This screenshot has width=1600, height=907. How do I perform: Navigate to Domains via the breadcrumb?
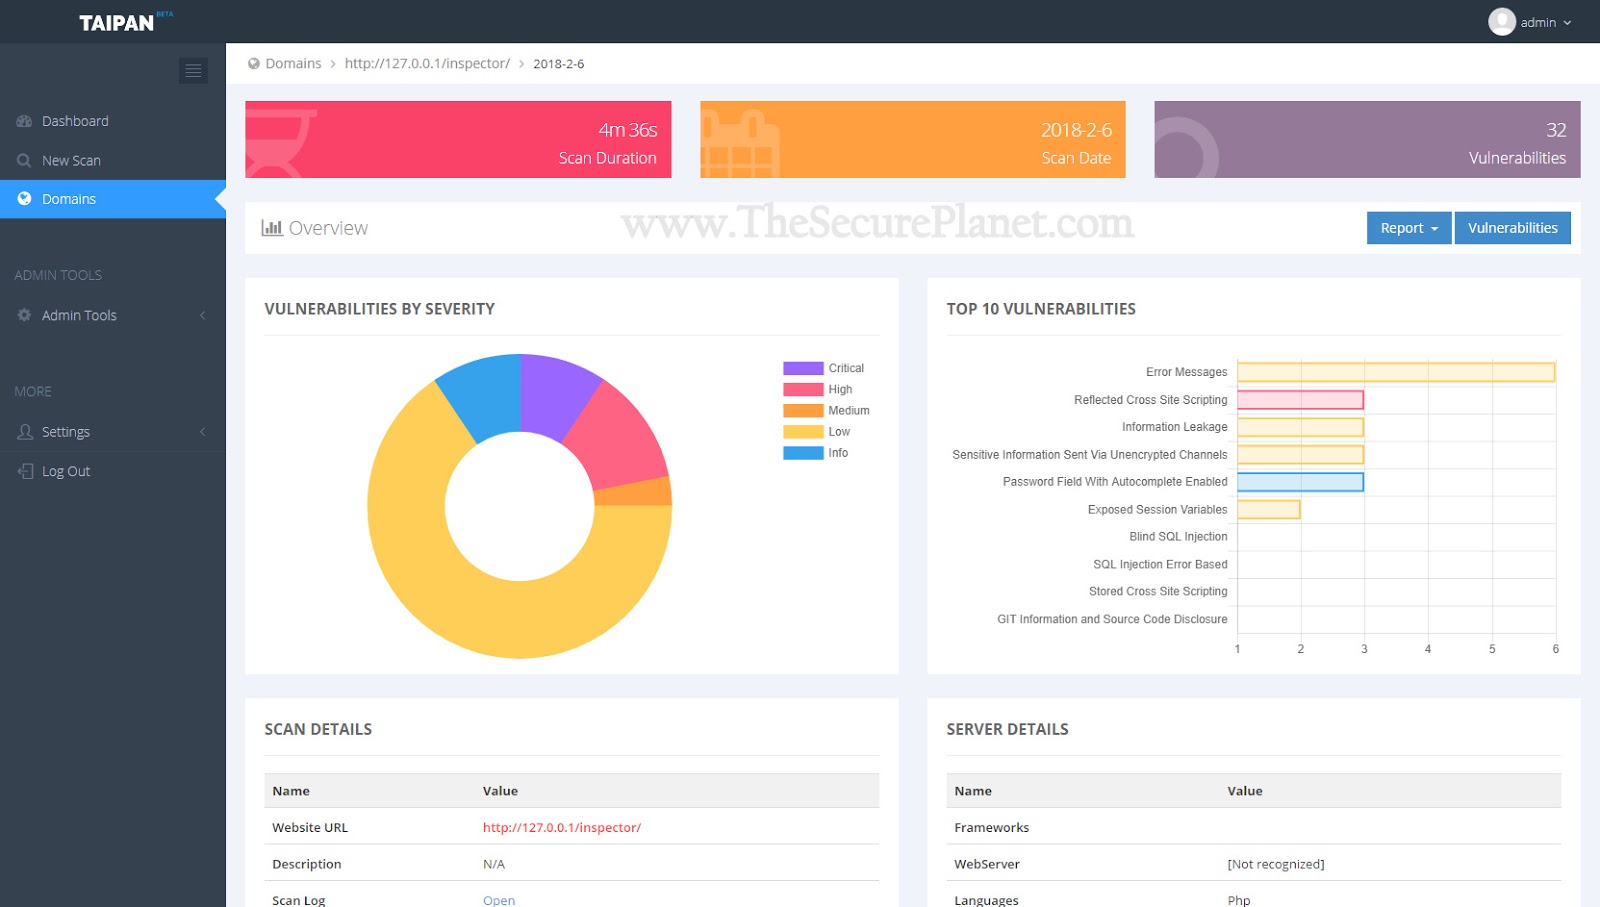[293, 63]
